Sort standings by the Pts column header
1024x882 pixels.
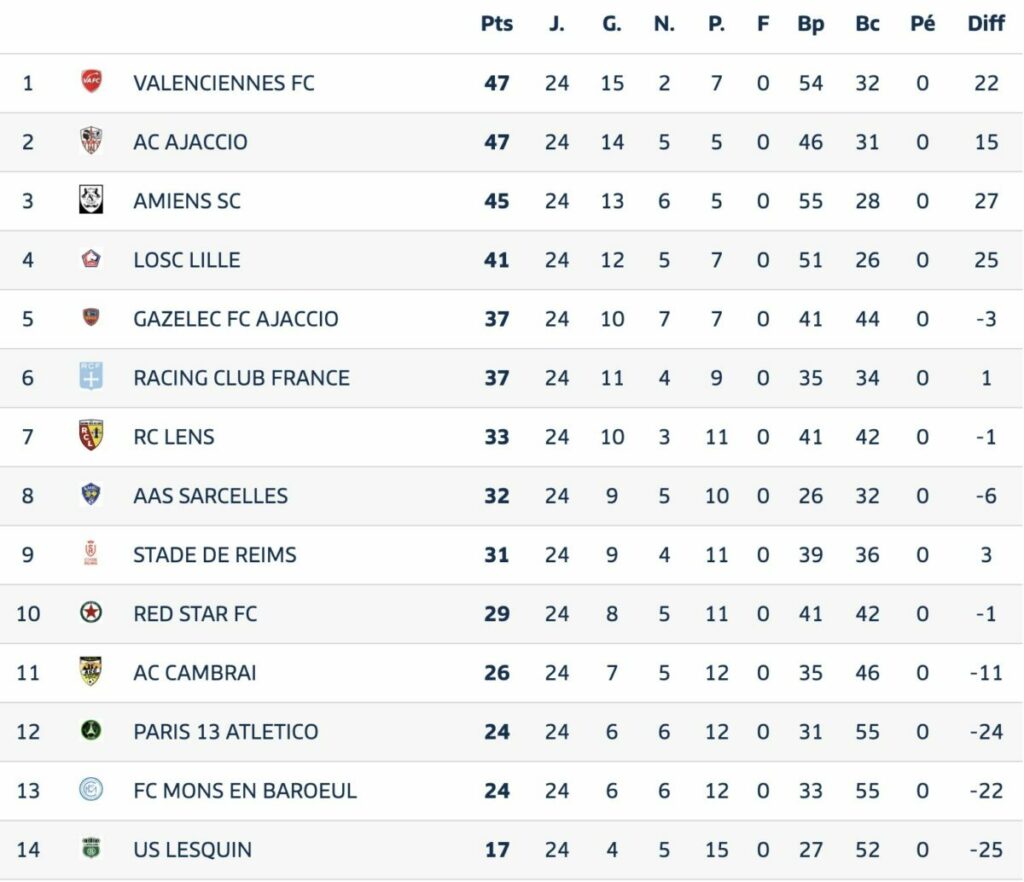pyautogui.click(x=497, y=24)
